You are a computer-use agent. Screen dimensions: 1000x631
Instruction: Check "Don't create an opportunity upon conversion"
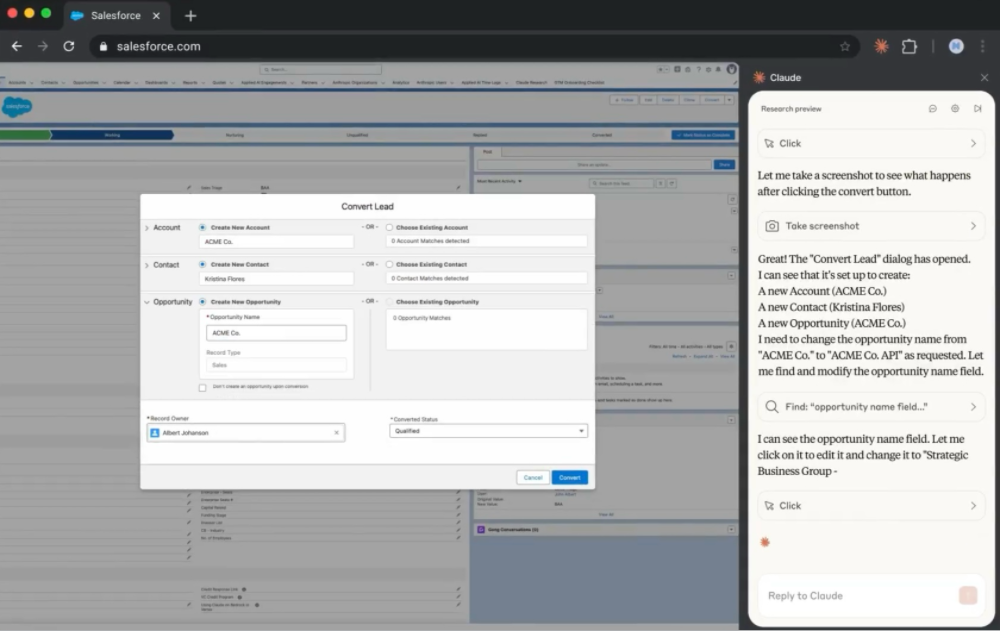tap(203, 387)
